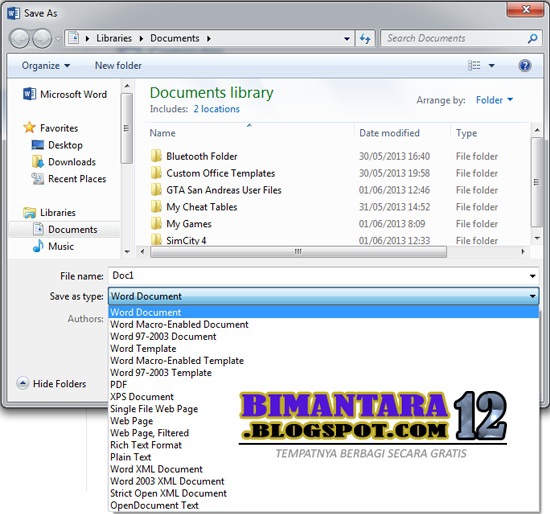Click the GTA San Andreas User Files folder icon

click(156, 190)
